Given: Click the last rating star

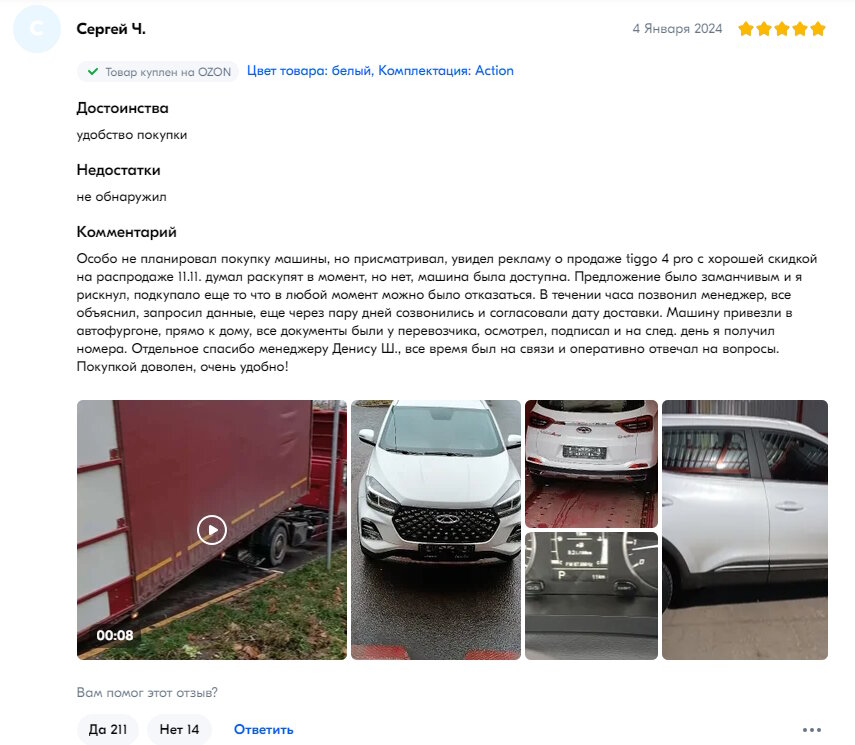Looking at the screenshot, I should 817,29.
